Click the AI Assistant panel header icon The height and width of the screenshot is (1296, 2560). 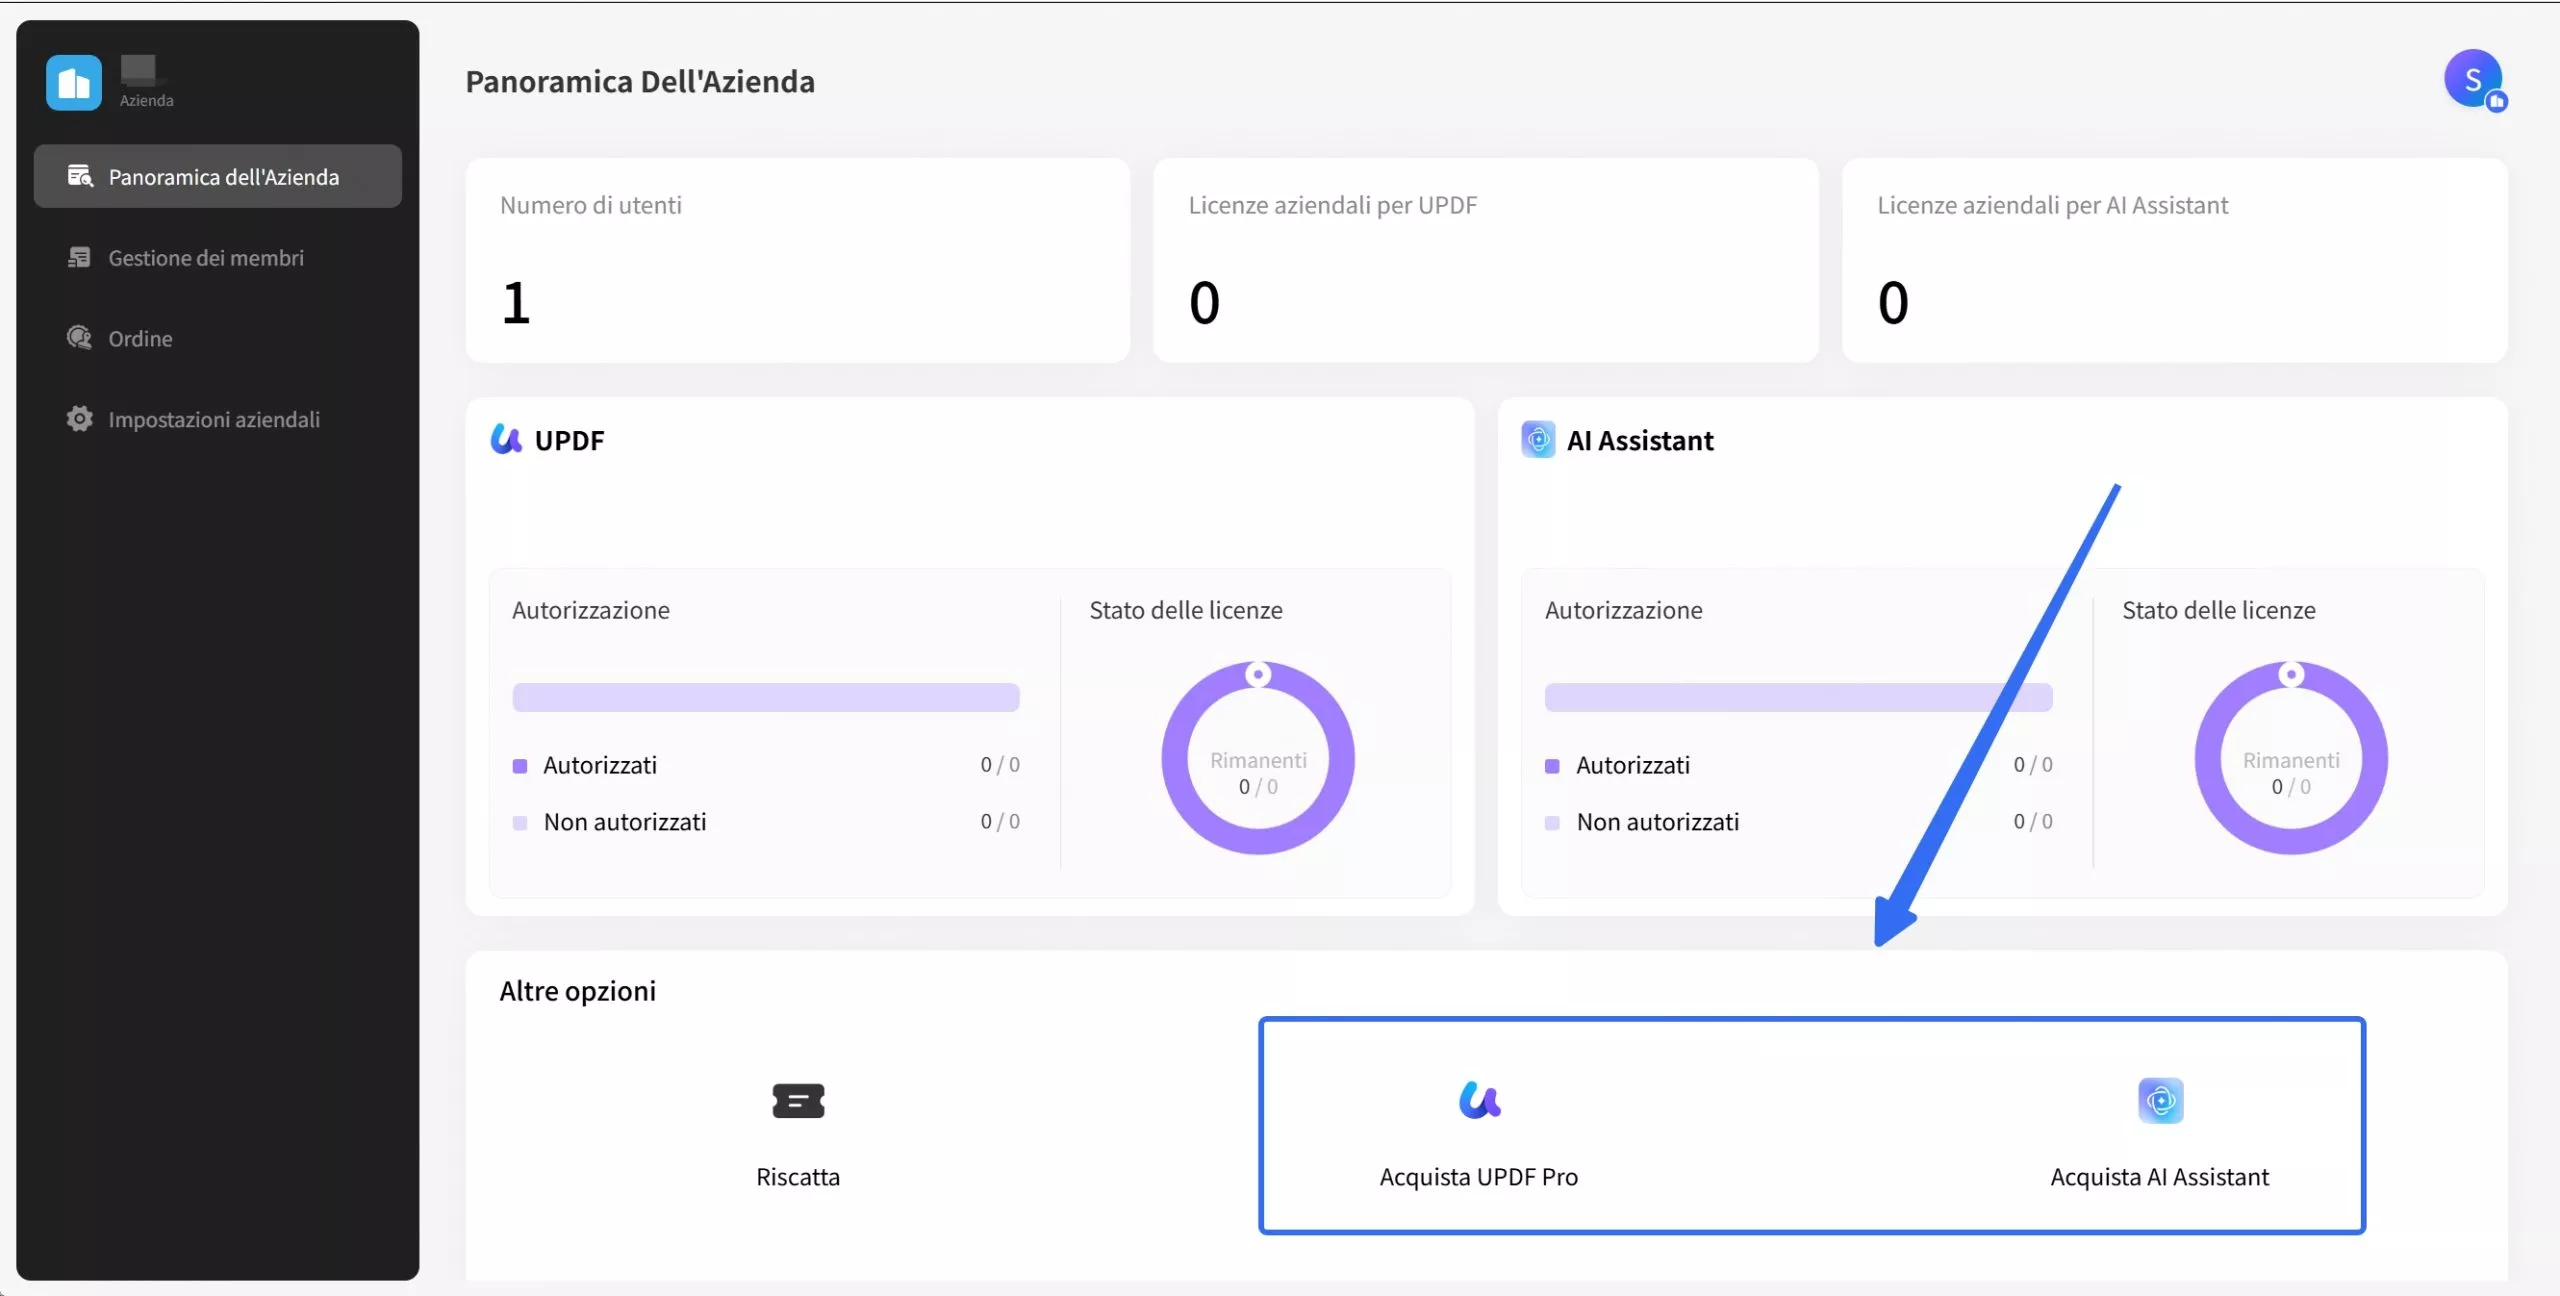click(x=1538, y=440)
